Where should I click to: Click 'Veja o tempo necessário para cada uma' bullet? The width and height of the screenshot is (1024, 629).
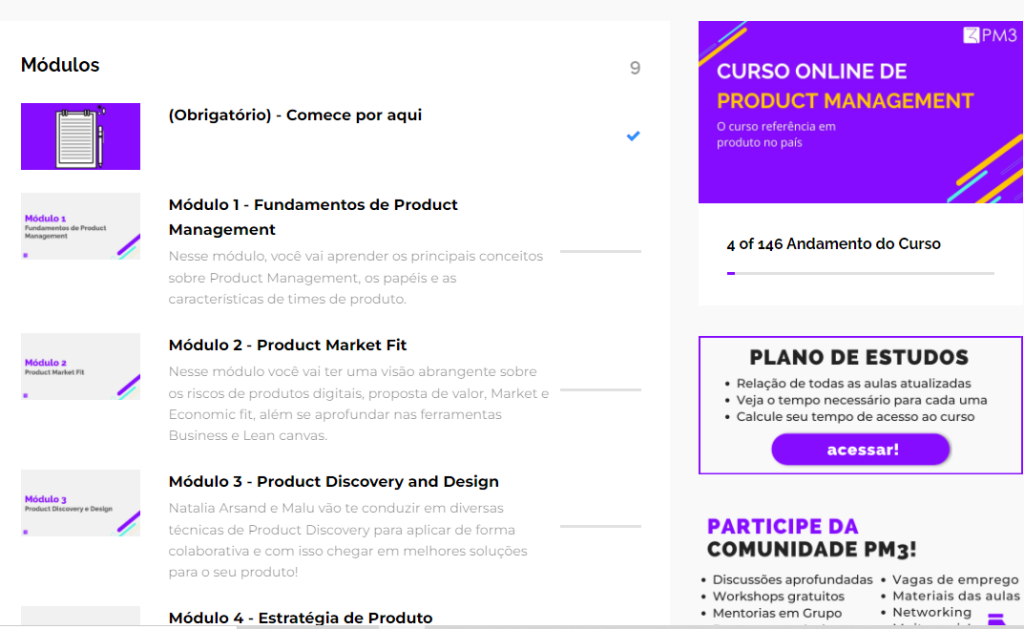coord(861,400)
